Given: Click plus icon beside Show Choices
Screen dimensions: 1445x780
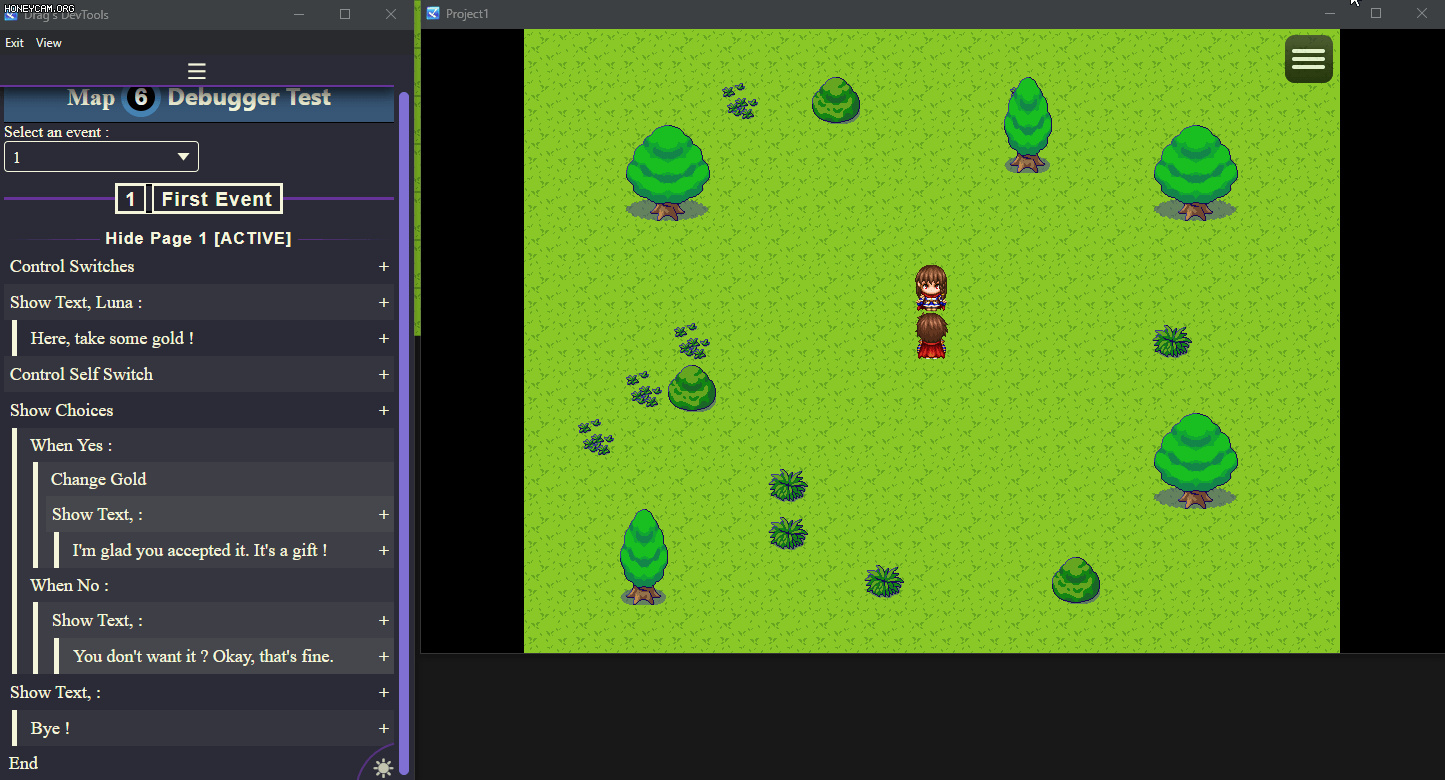Looking at the screenshot, I should (x=384, y=411).
